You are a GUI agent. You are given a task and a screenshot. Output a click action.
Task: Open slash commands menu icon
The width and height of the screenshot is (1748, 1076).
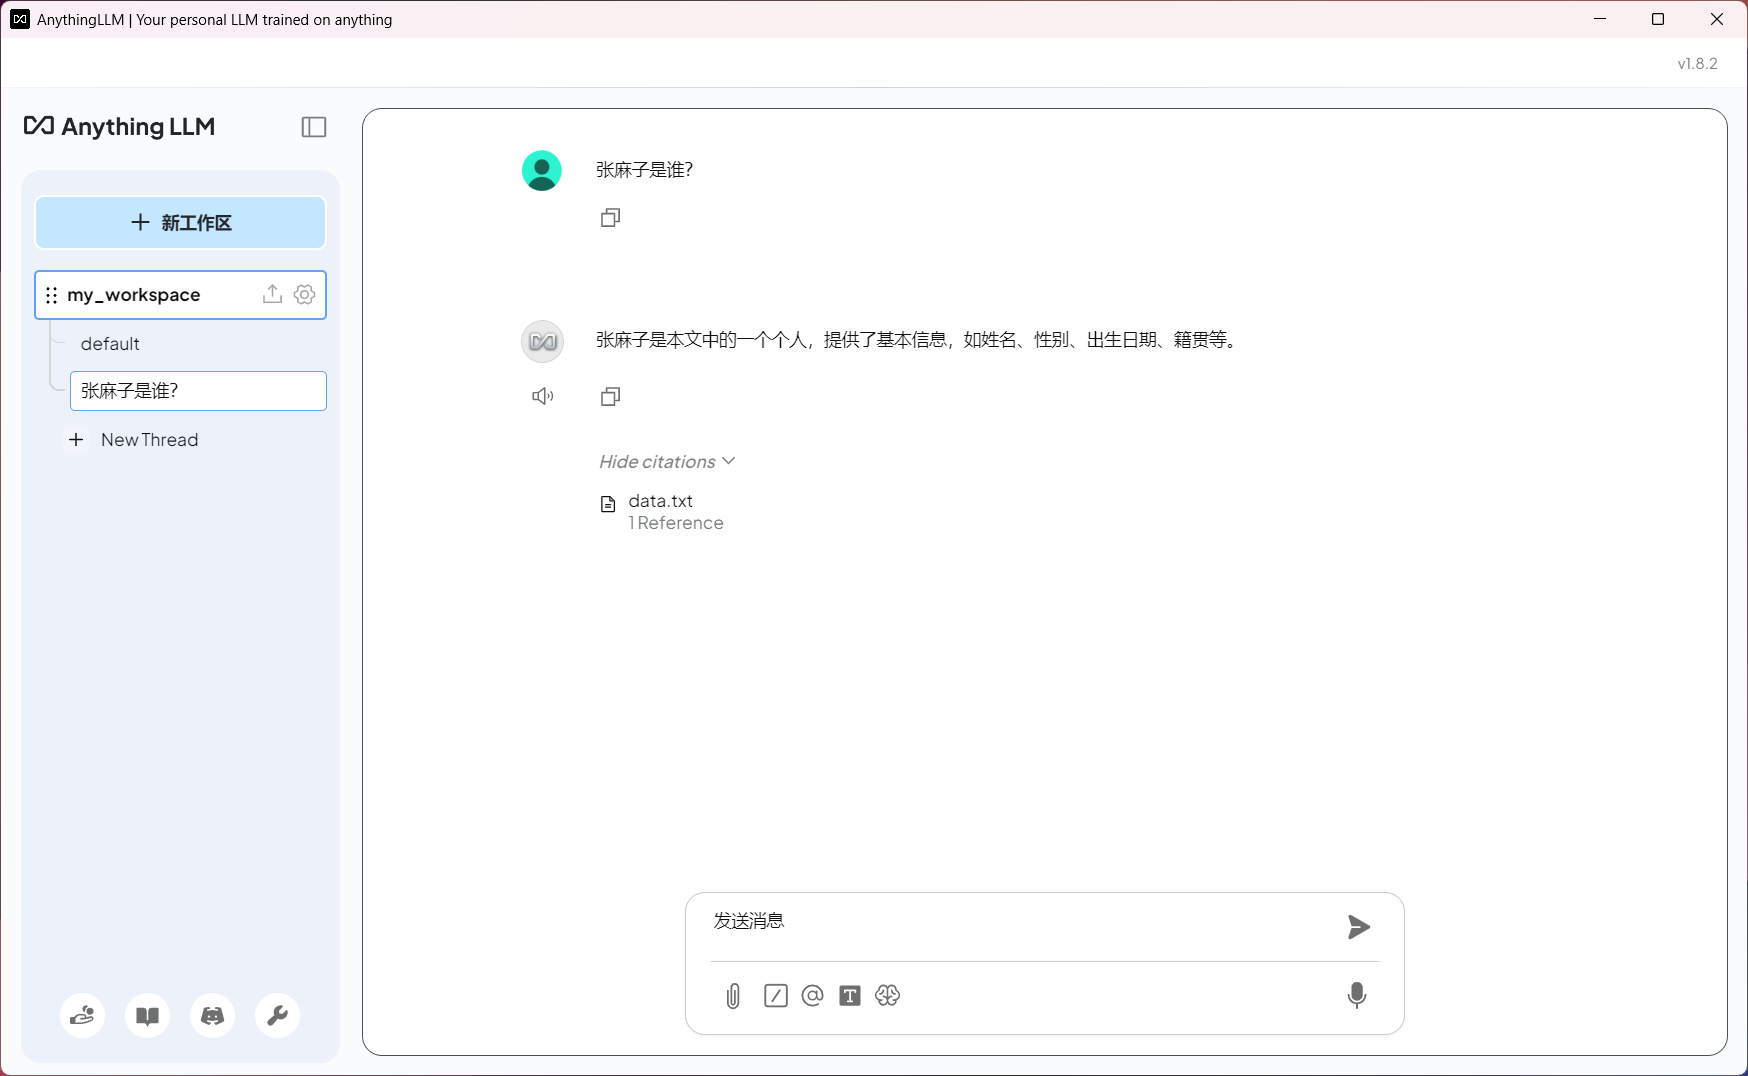pyautogui.click(x=776, y=996)
